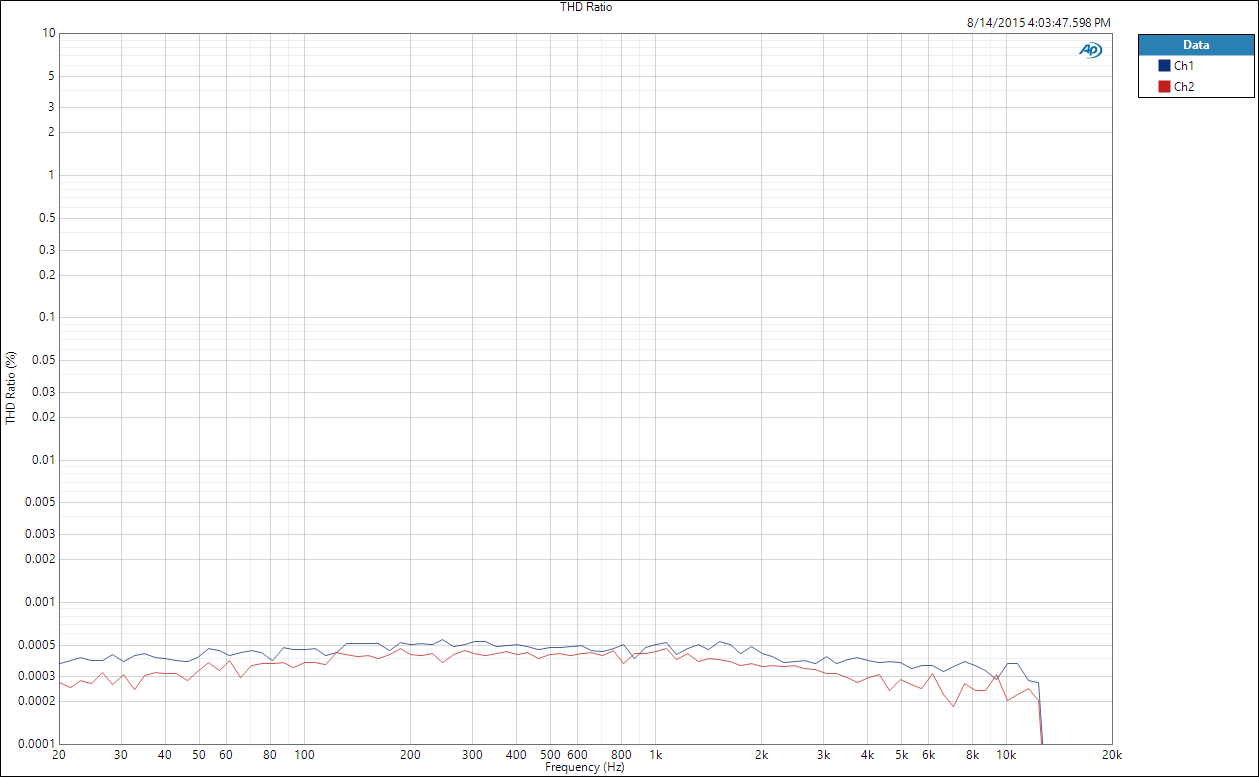Click the AP logo icon on graph
1259x777 pixels.
coord(1089,50)
